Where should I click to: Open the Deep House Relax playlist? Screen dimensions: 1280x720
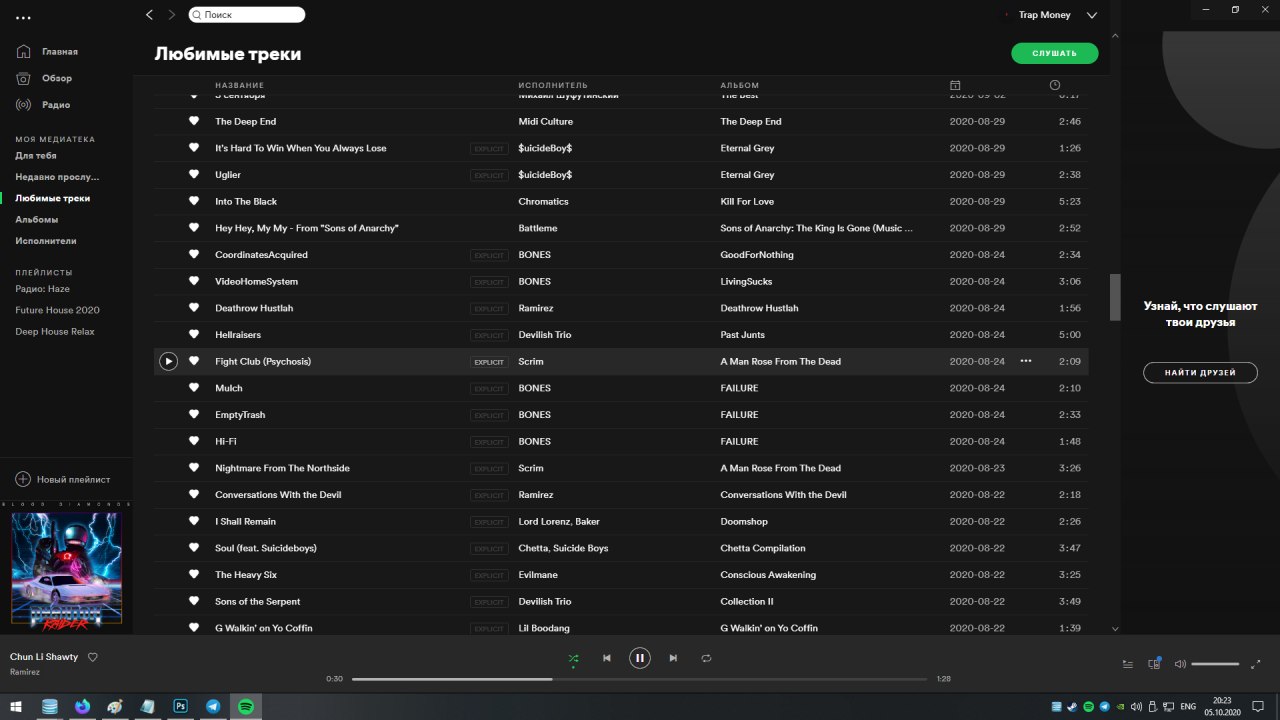(x=55, y=331)
